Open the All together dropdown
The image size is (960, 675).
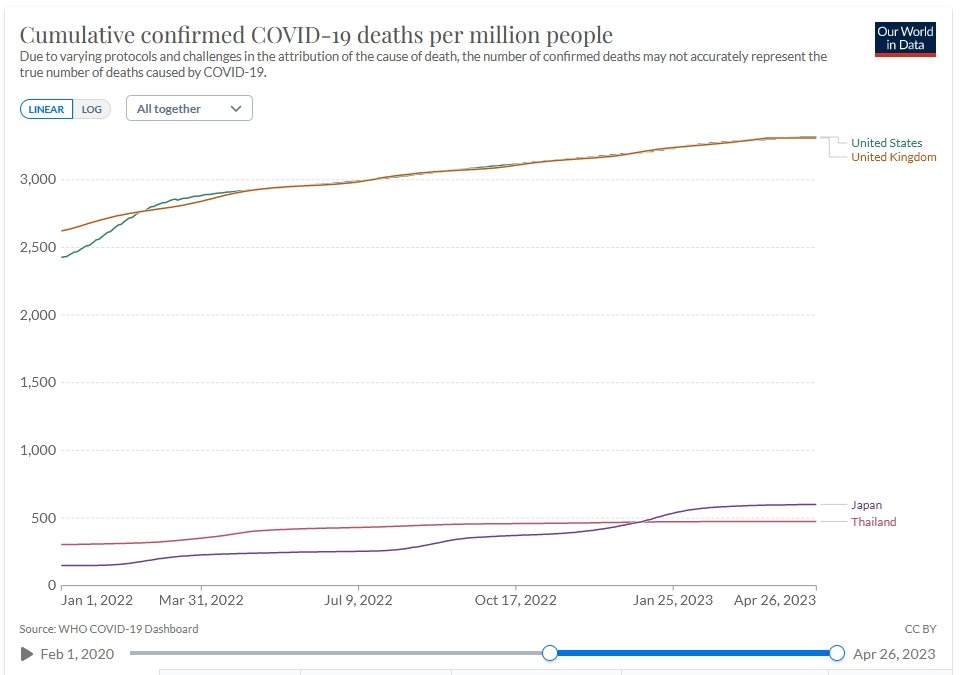pos(189,108)
